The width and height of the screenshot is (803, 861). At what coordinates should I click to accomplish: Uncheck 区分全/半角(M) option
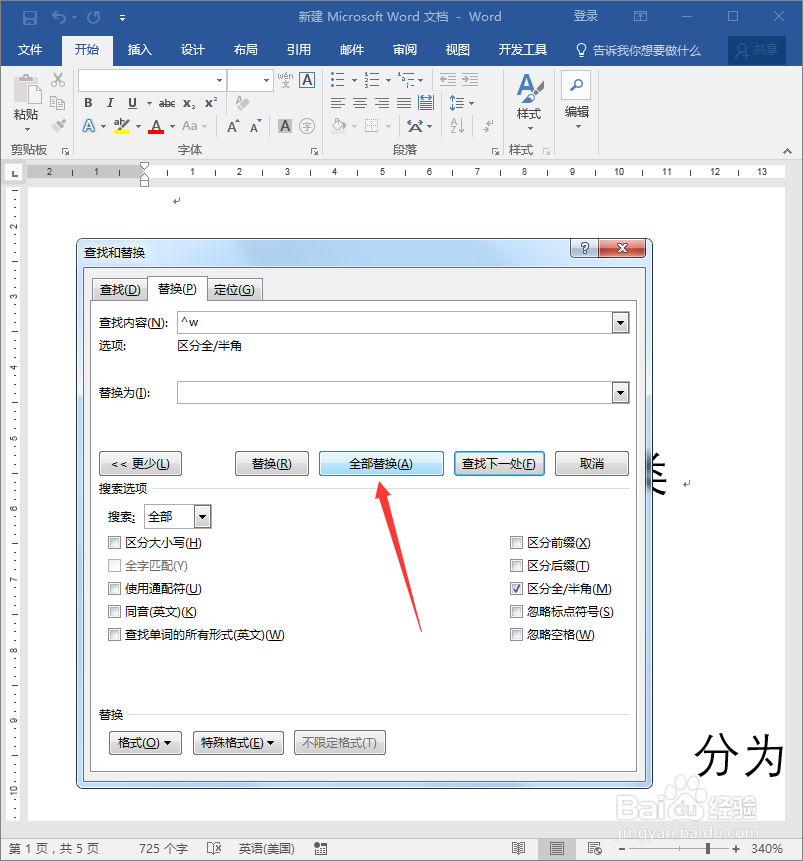click(516, 589)
